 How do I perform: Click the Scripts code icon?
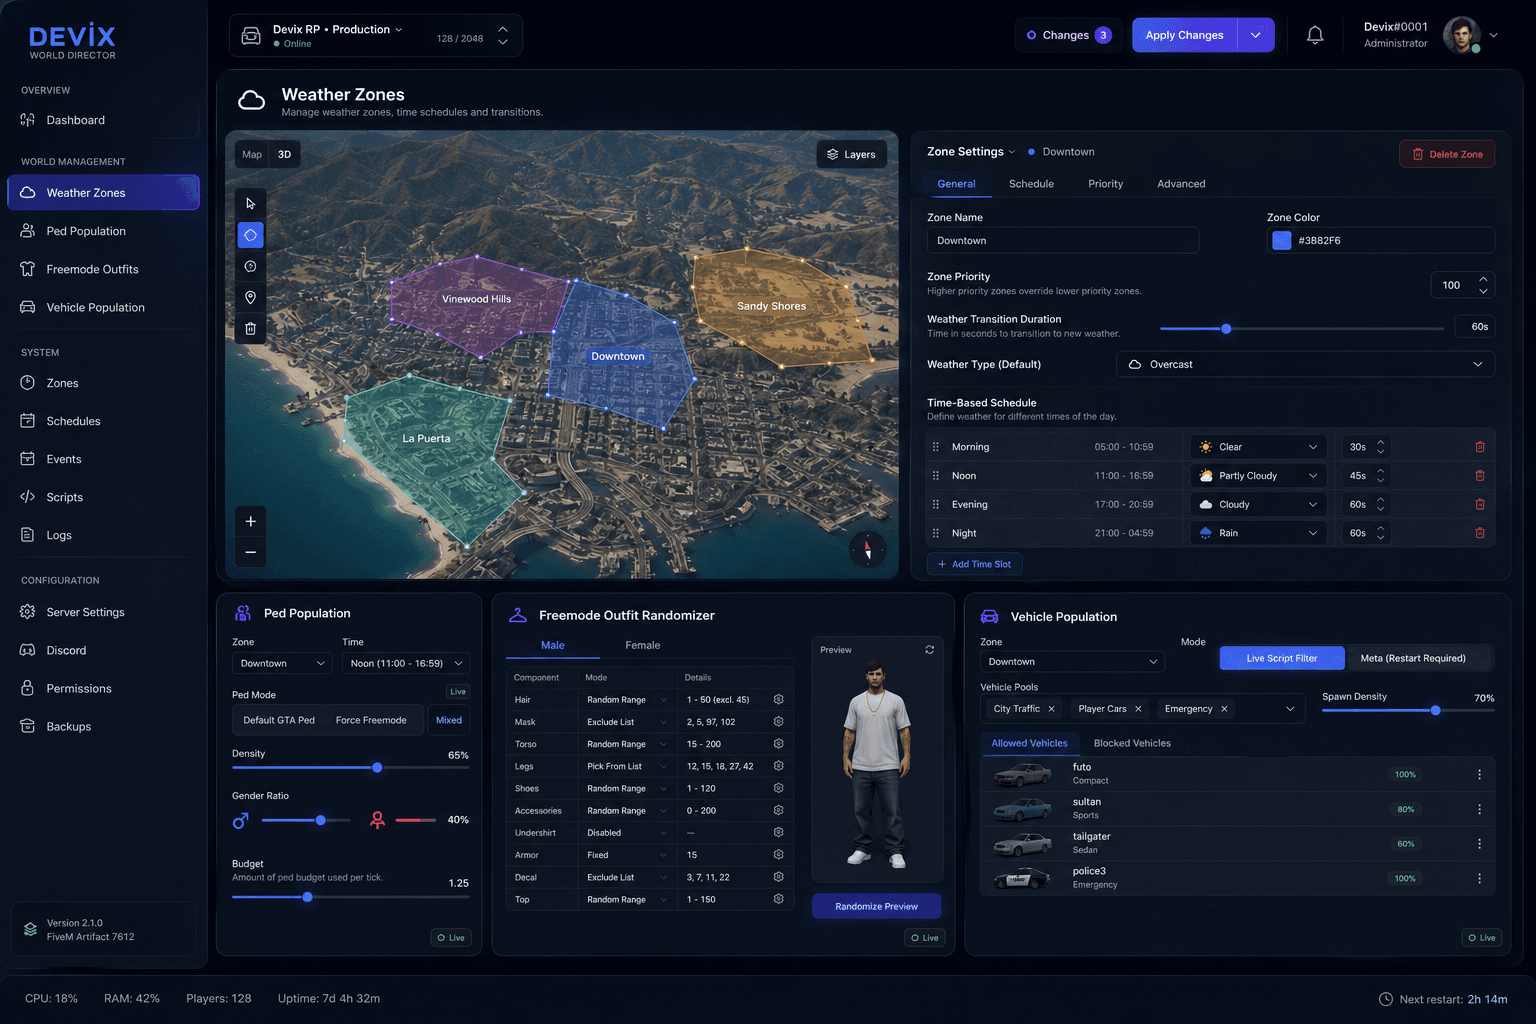click(x=28, y=497)
